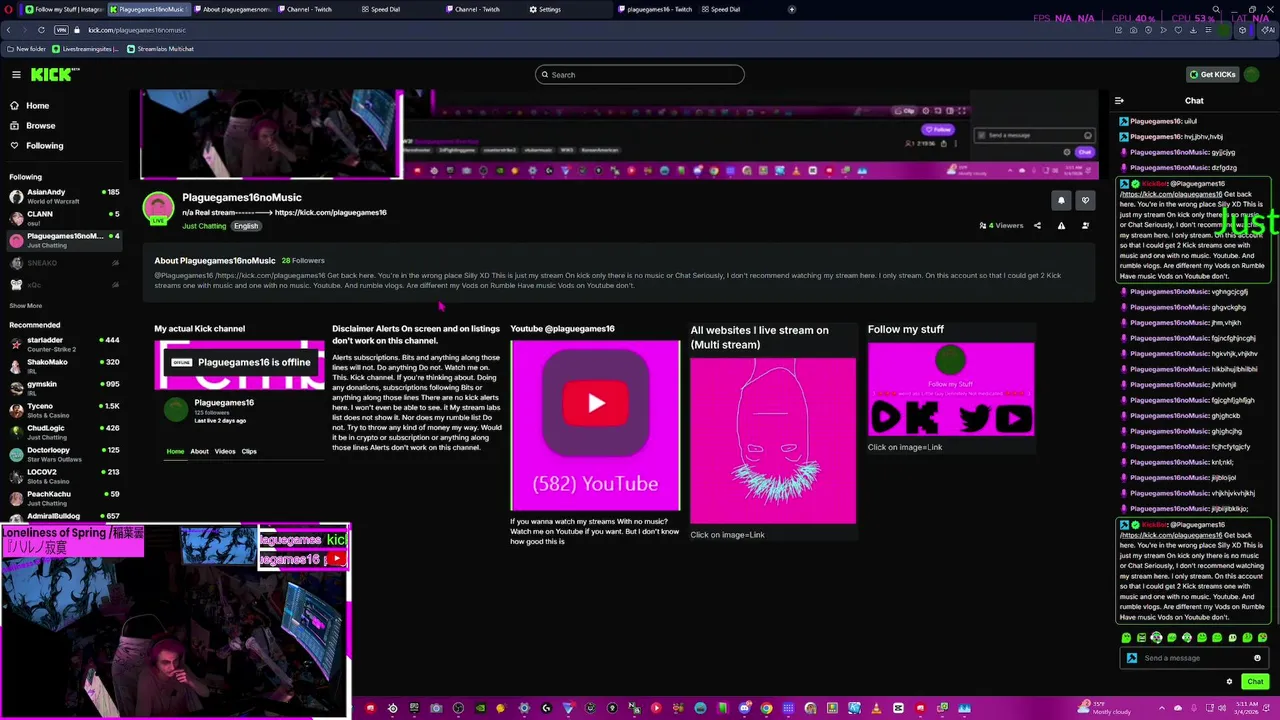
Task: Click the address bar URL kick.com
Action: tap(136, 30)
